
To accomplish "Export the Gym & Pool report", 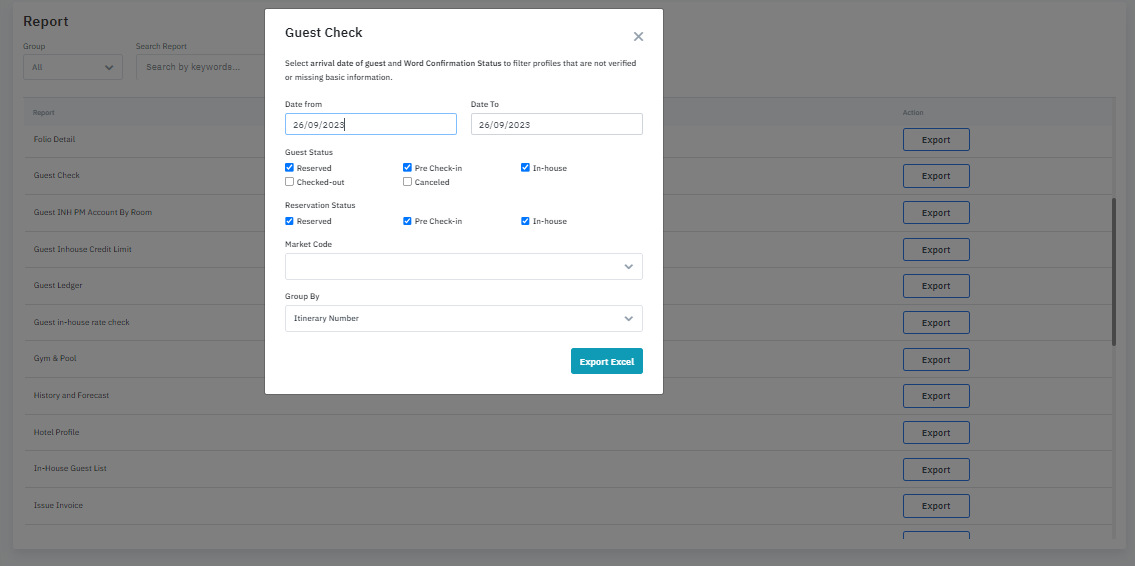I will coord(935,360).
